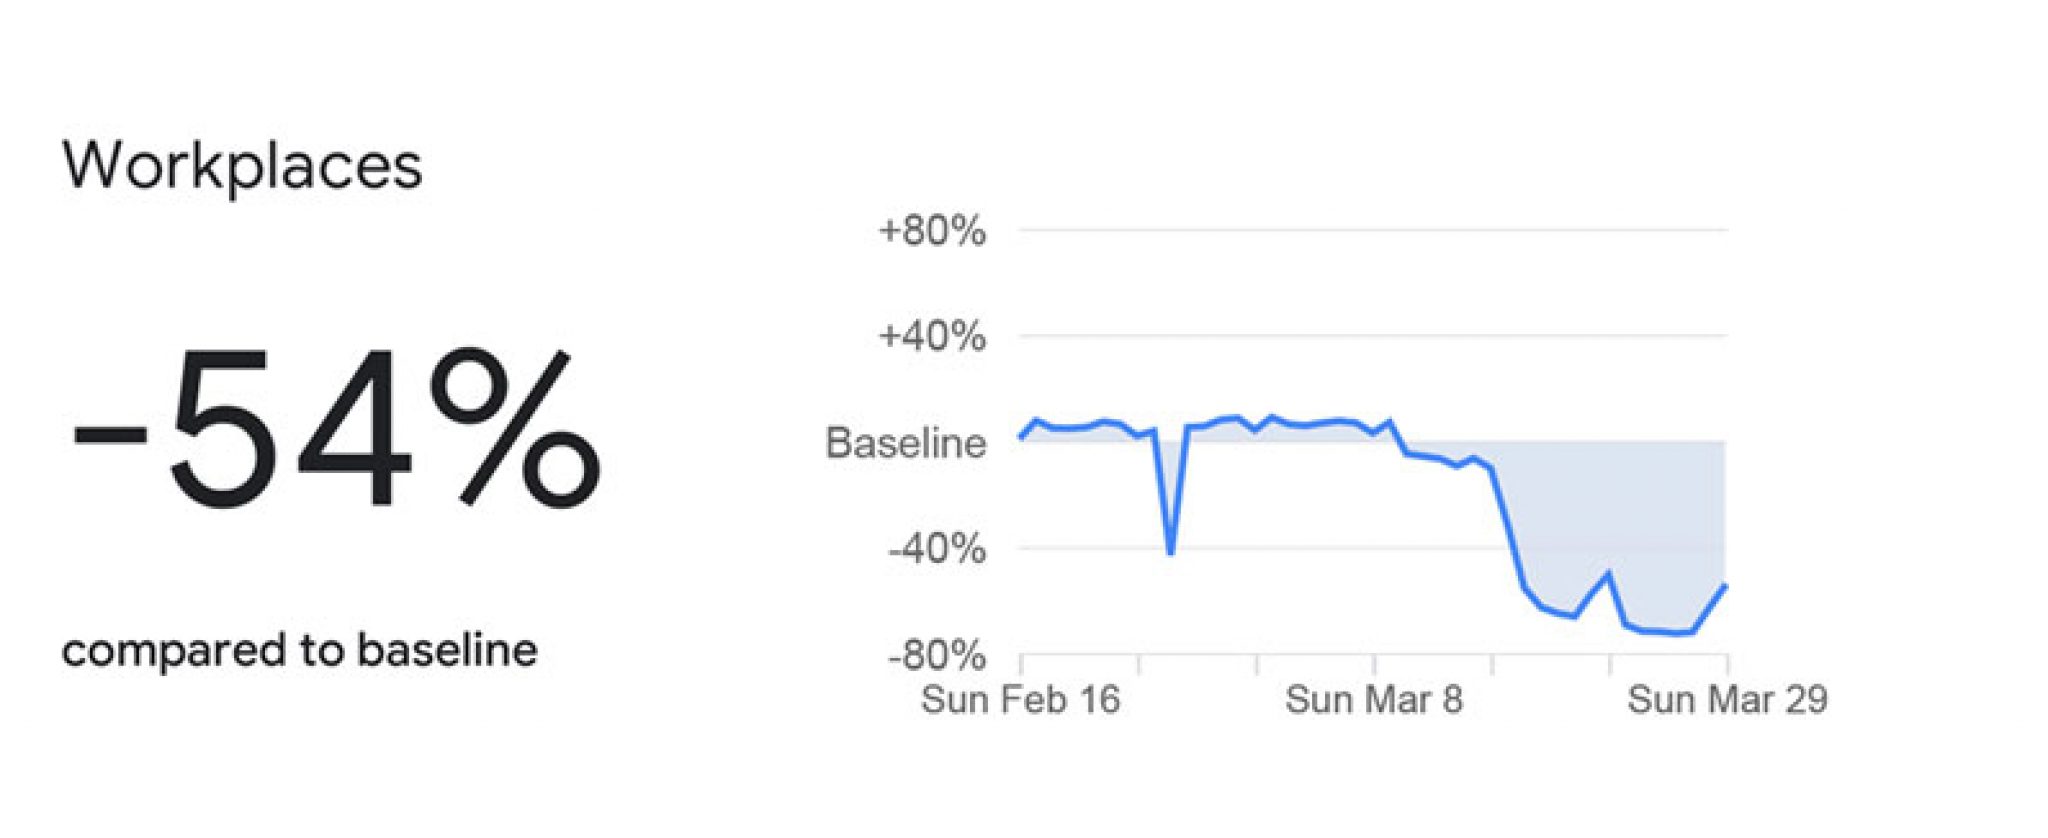Click the -40% y-axis label

[937, 549]
